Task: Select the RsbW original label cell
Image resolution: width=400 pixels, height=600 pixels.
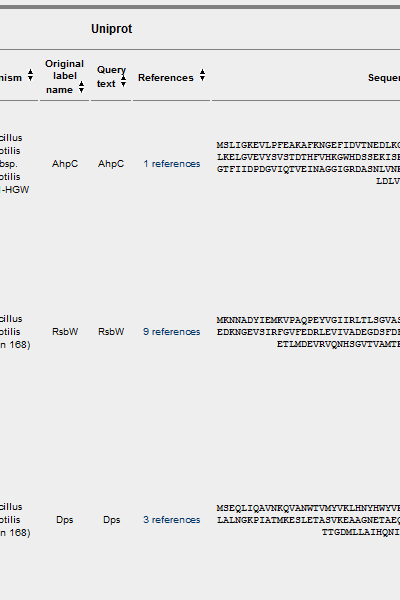Action: tap(65, 332)
